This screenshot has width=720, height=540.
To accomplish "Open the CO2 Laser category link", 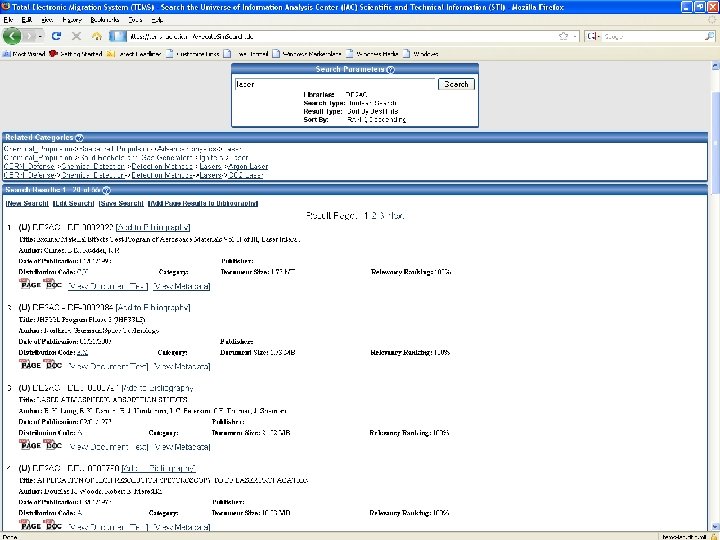I will click(246, 175).
